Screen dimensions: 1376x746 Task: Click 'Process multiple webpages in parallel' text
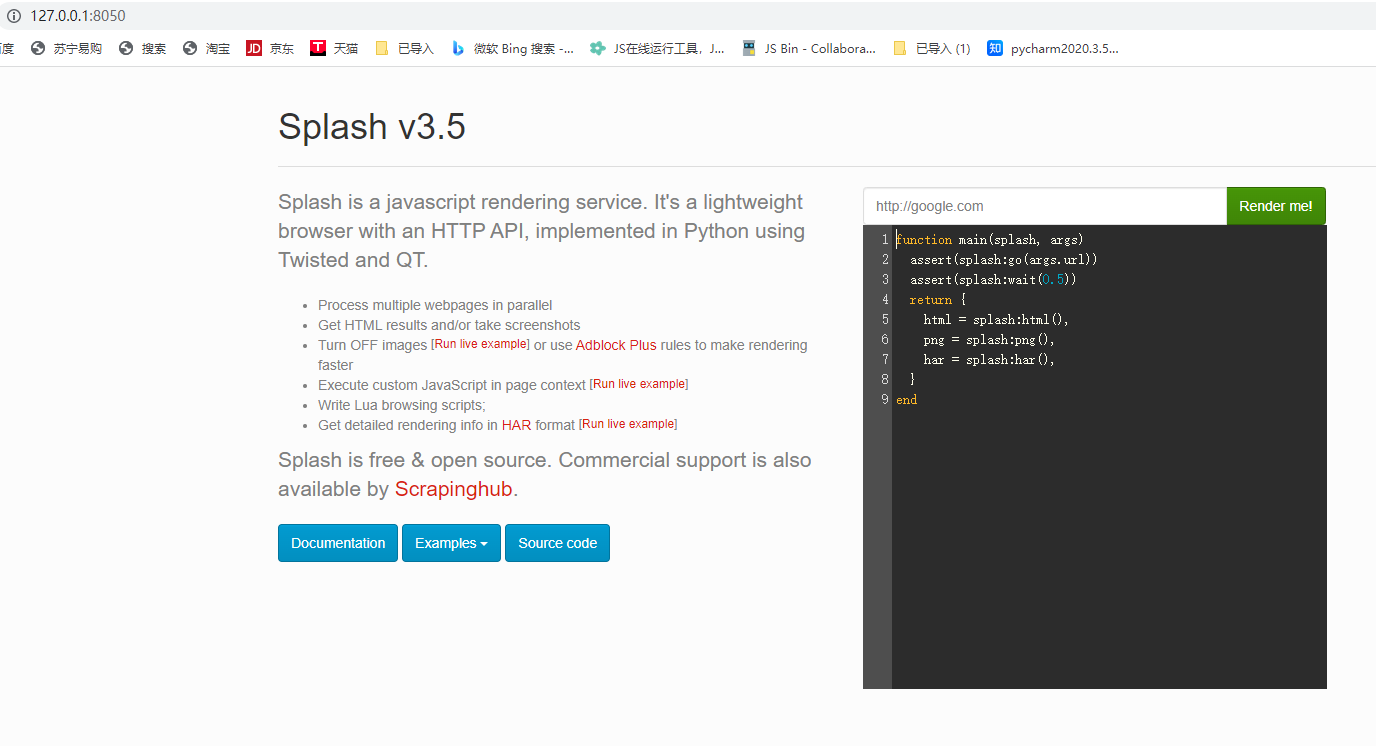(x=435, y=305)
